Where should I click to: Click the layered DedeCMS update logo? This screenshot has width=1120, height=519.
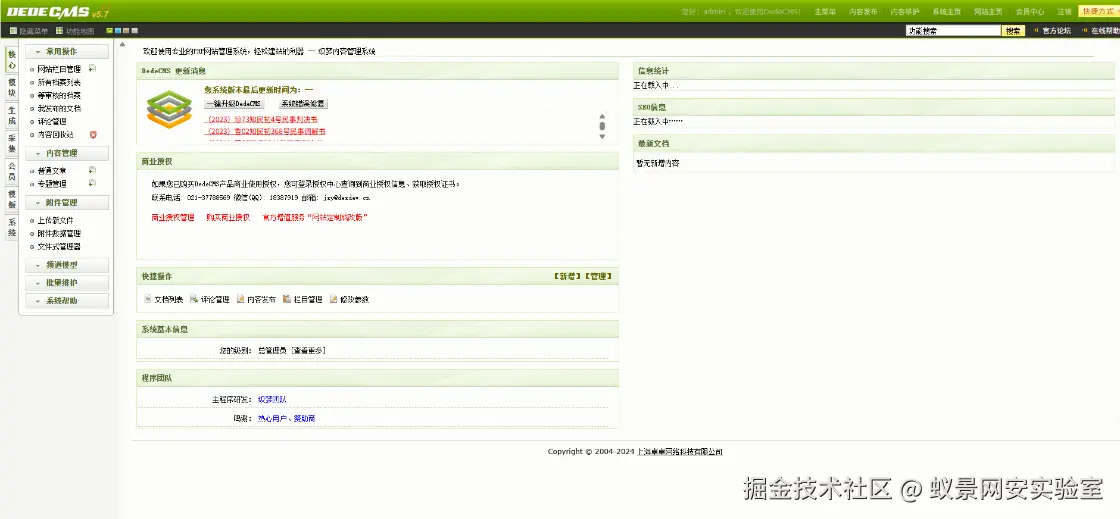(169, 109)
